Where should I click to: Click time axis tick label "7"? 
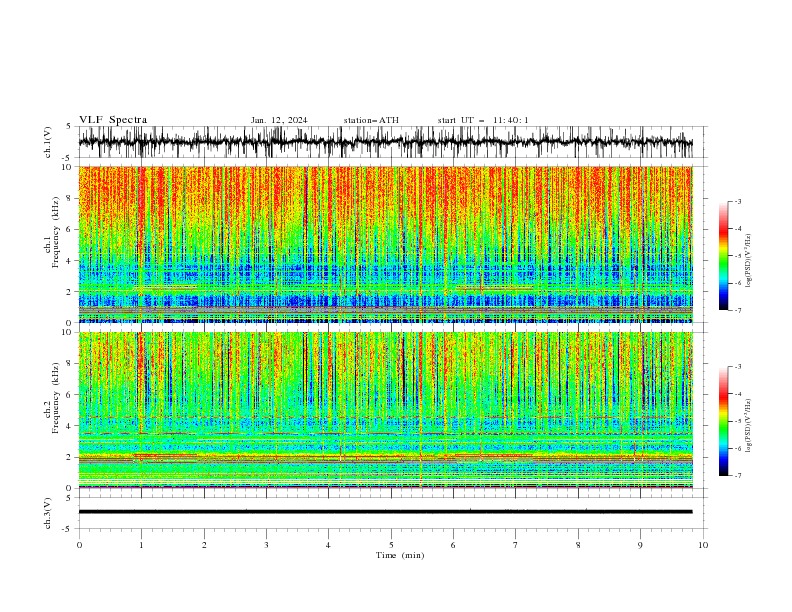pyautogui.click(x=516, y=545)
